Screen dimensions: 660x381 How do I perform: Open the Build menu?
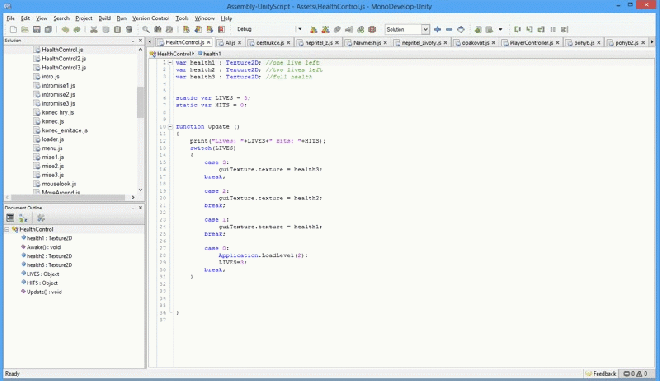coord(104,19)
